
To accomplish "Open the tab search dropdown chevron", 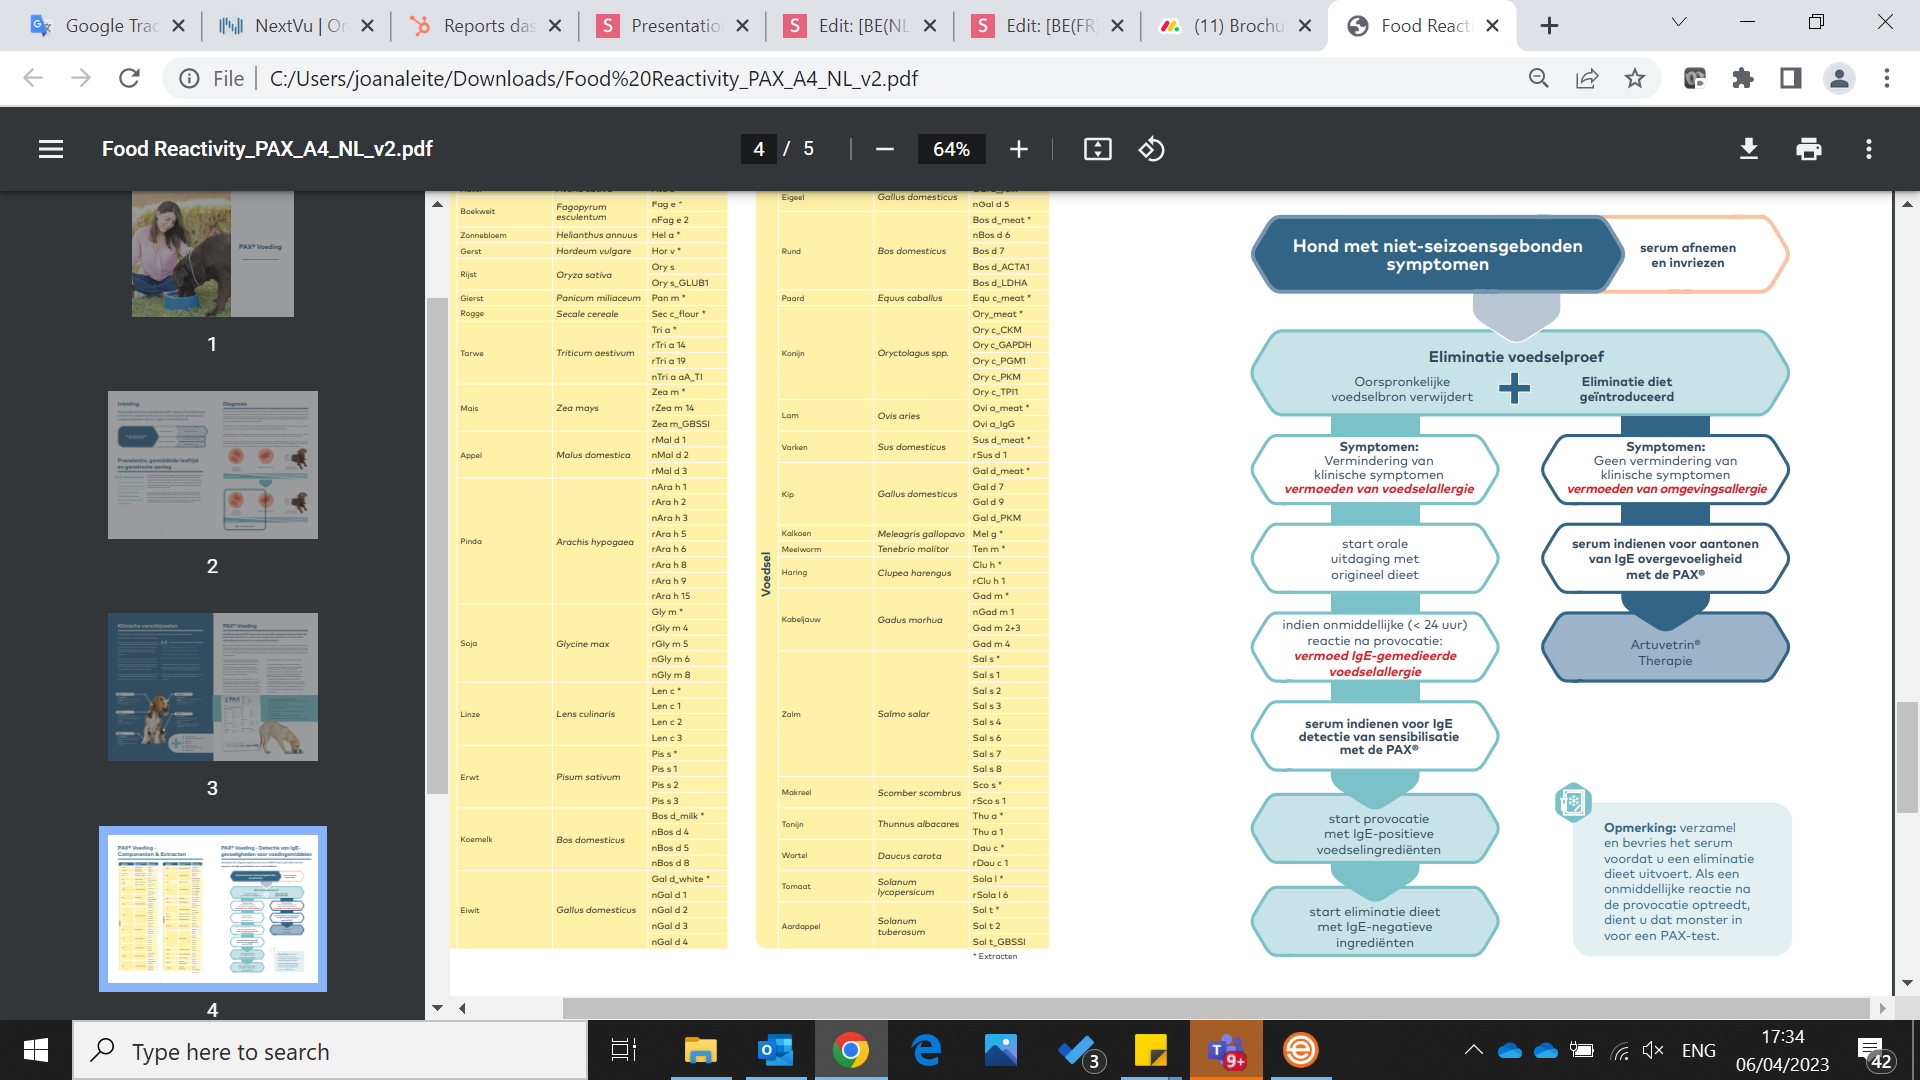I will click(1679, 24).
